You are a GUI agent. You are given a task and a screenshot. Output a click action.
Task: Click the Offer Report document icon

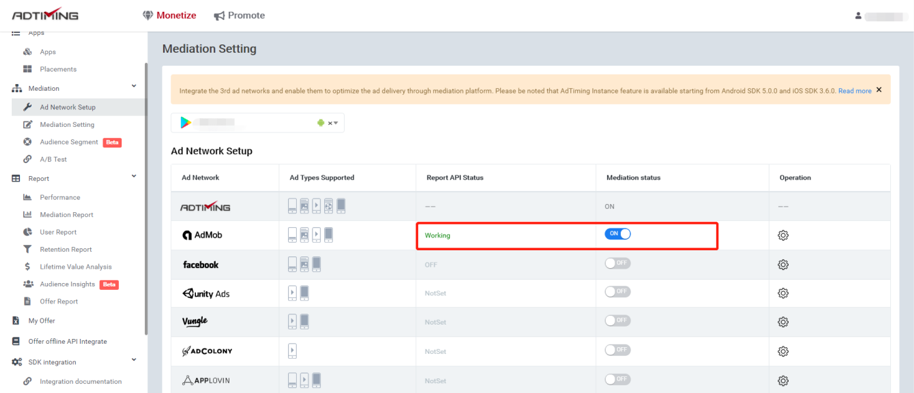tap(27, 301)
